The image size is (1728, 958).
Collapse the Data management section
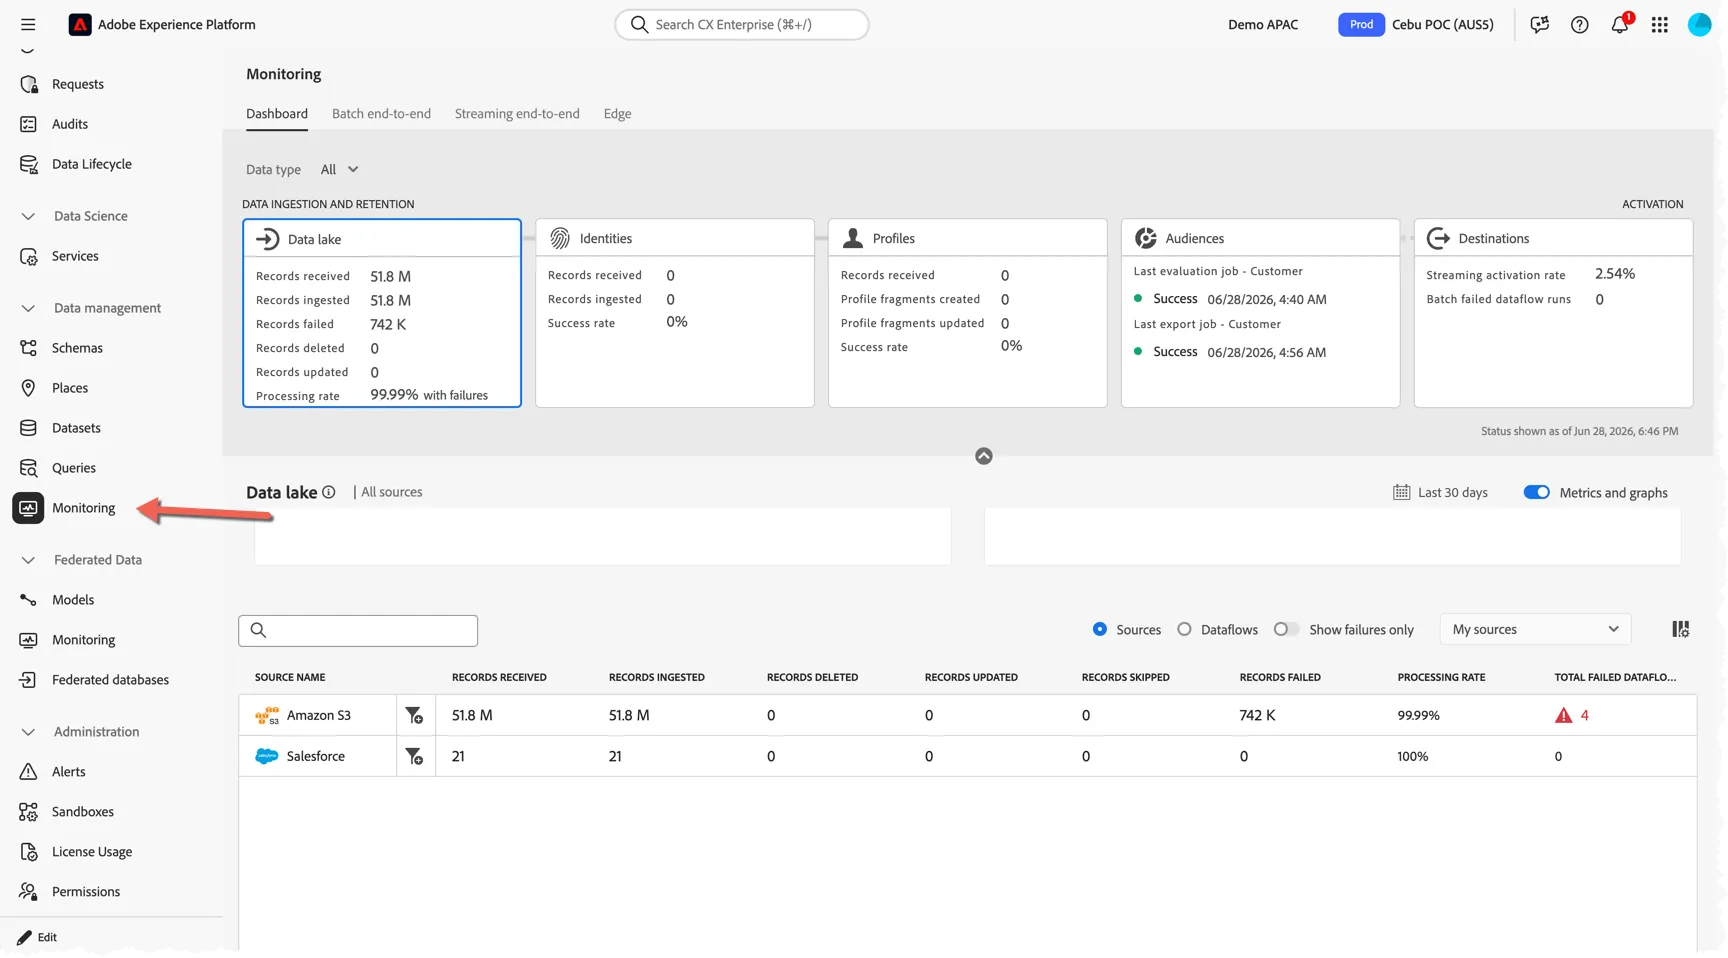point(28,308)
